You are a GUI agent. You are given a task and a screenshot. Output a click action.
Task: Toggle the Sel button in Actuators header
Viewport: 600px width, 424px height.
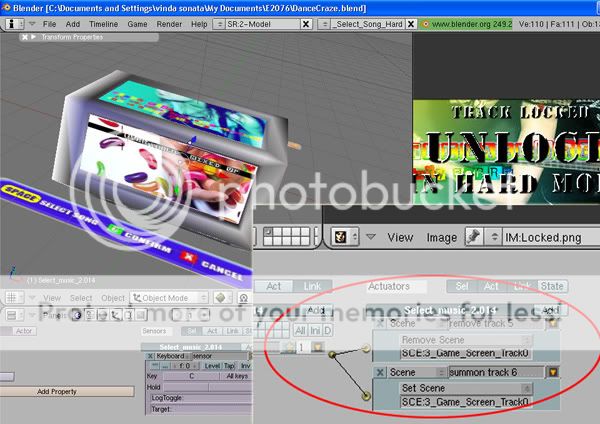463,287
